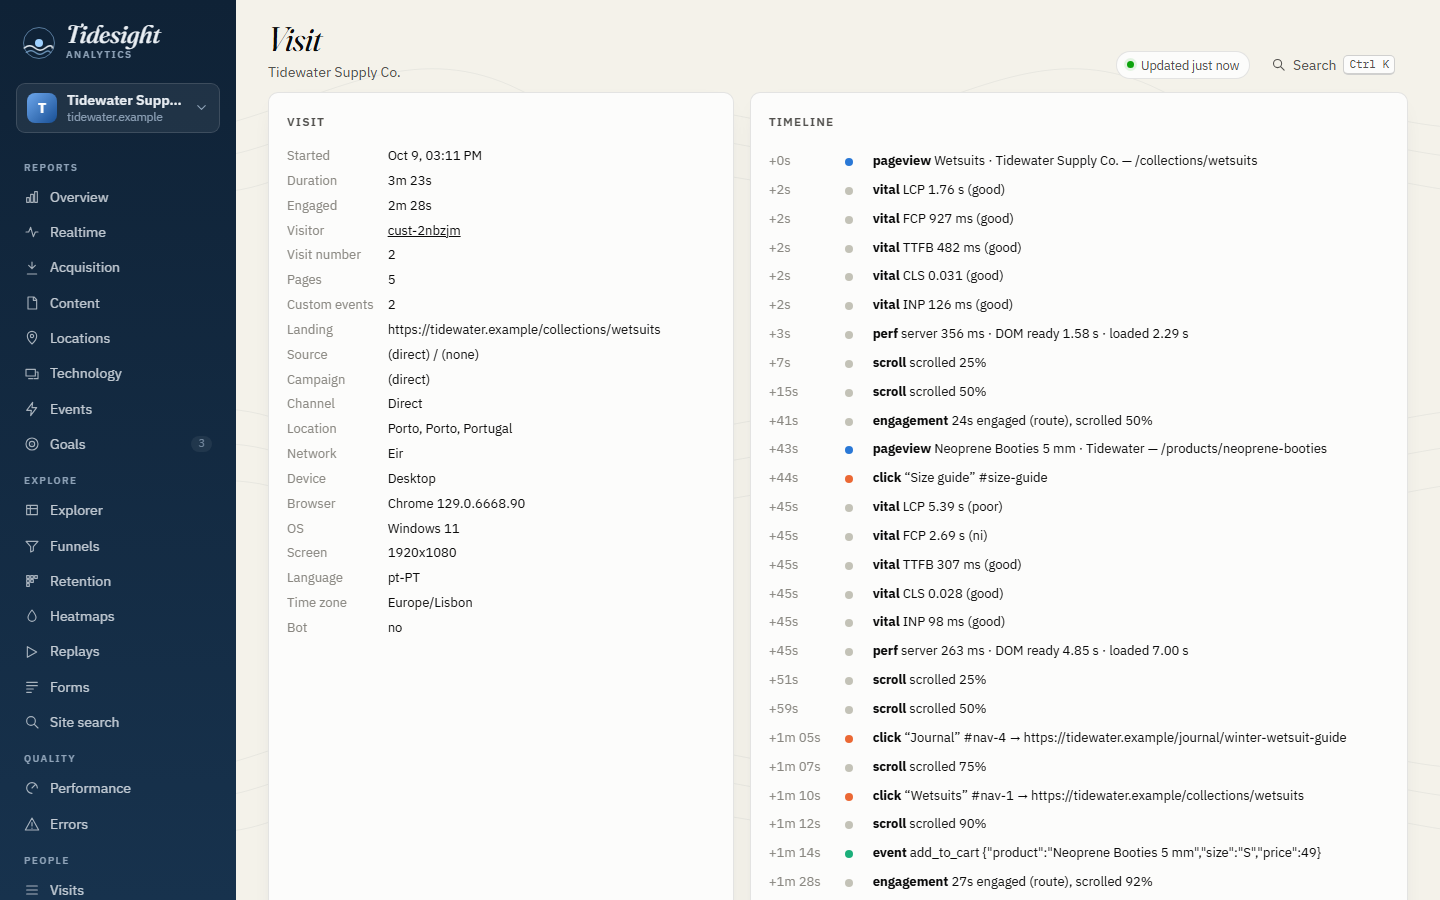Select the 'Size guide' click timeline dot
Image resolution: width=1440 pixels, height=900 pixels.
(x=849, y=479)
